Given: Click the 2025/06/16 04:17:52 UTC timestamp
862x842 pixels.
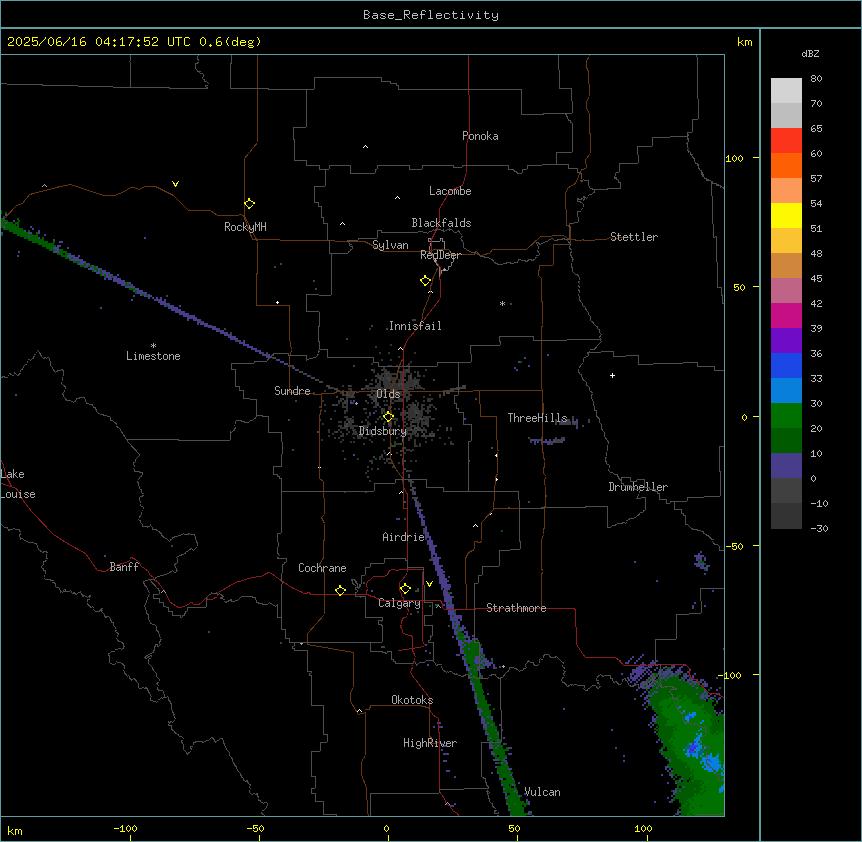Looking at the screenshot, I should coord(98,42).
